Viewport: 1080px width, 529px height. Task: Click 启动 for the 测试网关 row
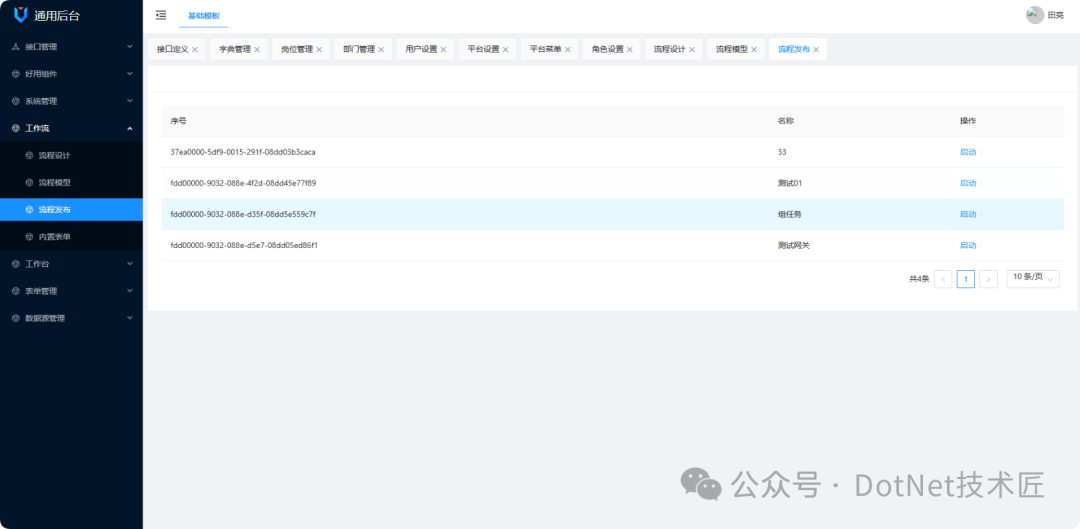point(967,245)
